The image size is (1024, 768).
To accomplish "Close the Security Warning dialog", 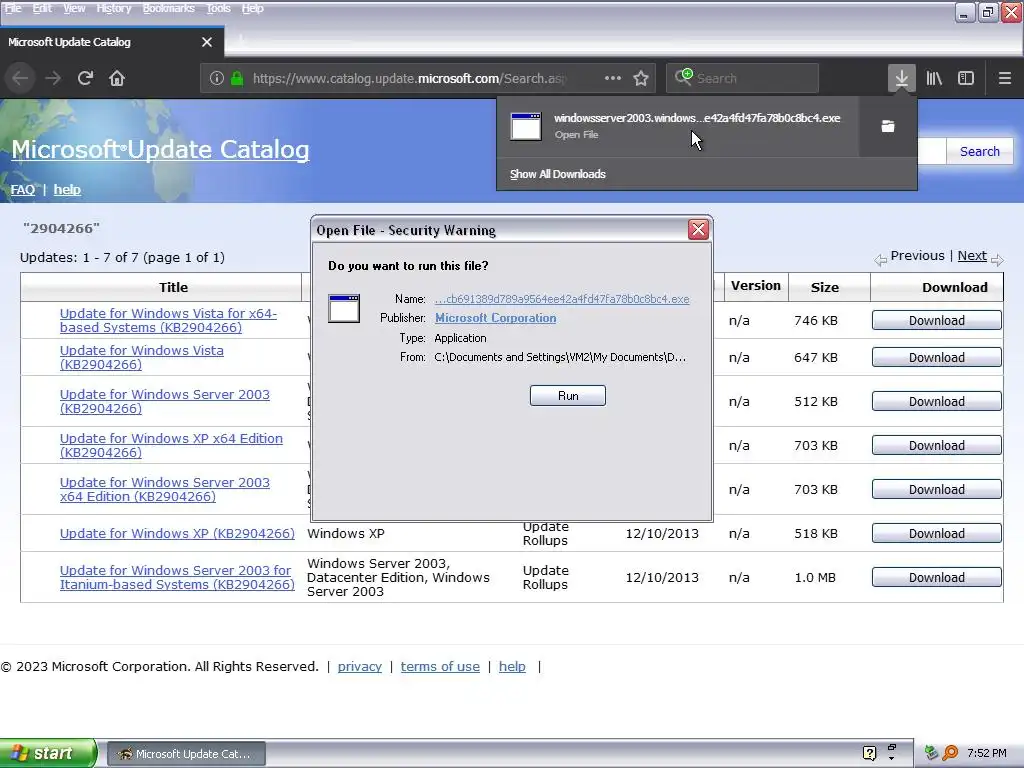I will [x=698, y=229].
